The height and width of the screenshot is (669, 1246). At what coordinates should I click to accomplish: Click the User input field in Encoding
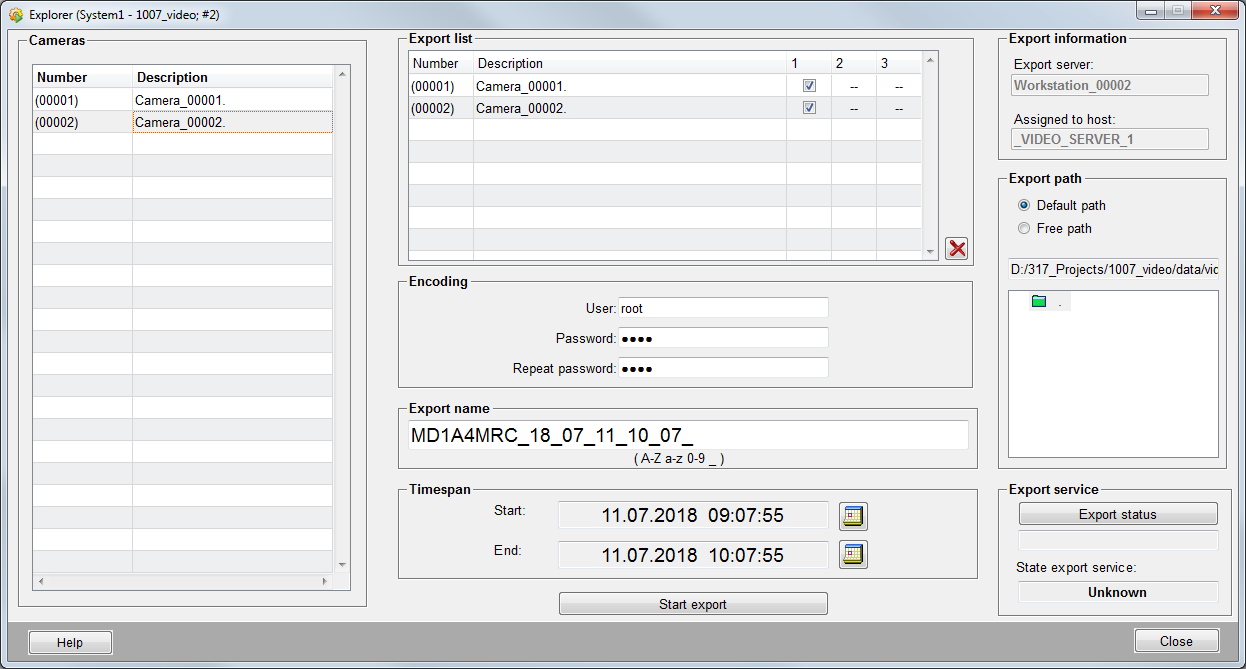click(x=723, y=308)
